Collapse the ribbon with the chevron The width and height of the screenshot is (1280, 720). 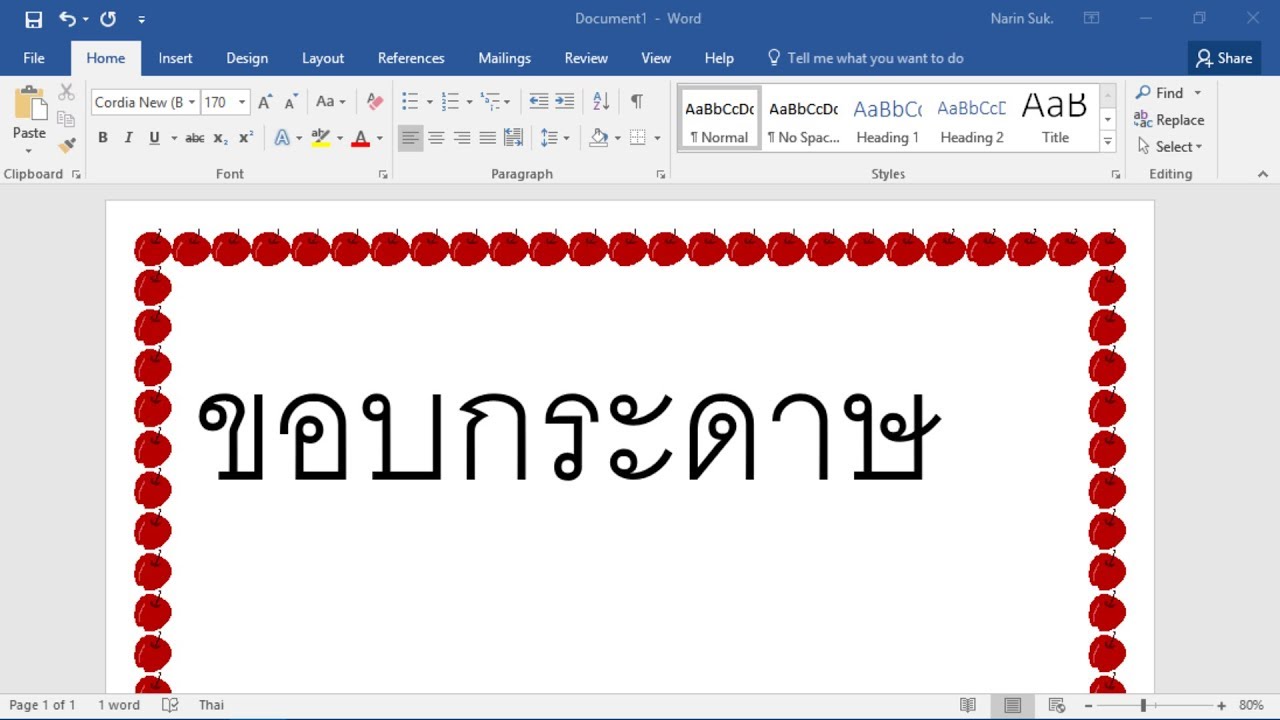(x=1263, y=174)
